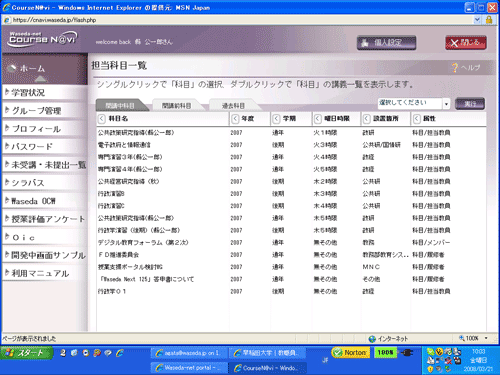Image resolution: width=500 pixels, height=375 pixels.
Task: Click the ヘルプ help link
Action: click(x=471, y=68)
